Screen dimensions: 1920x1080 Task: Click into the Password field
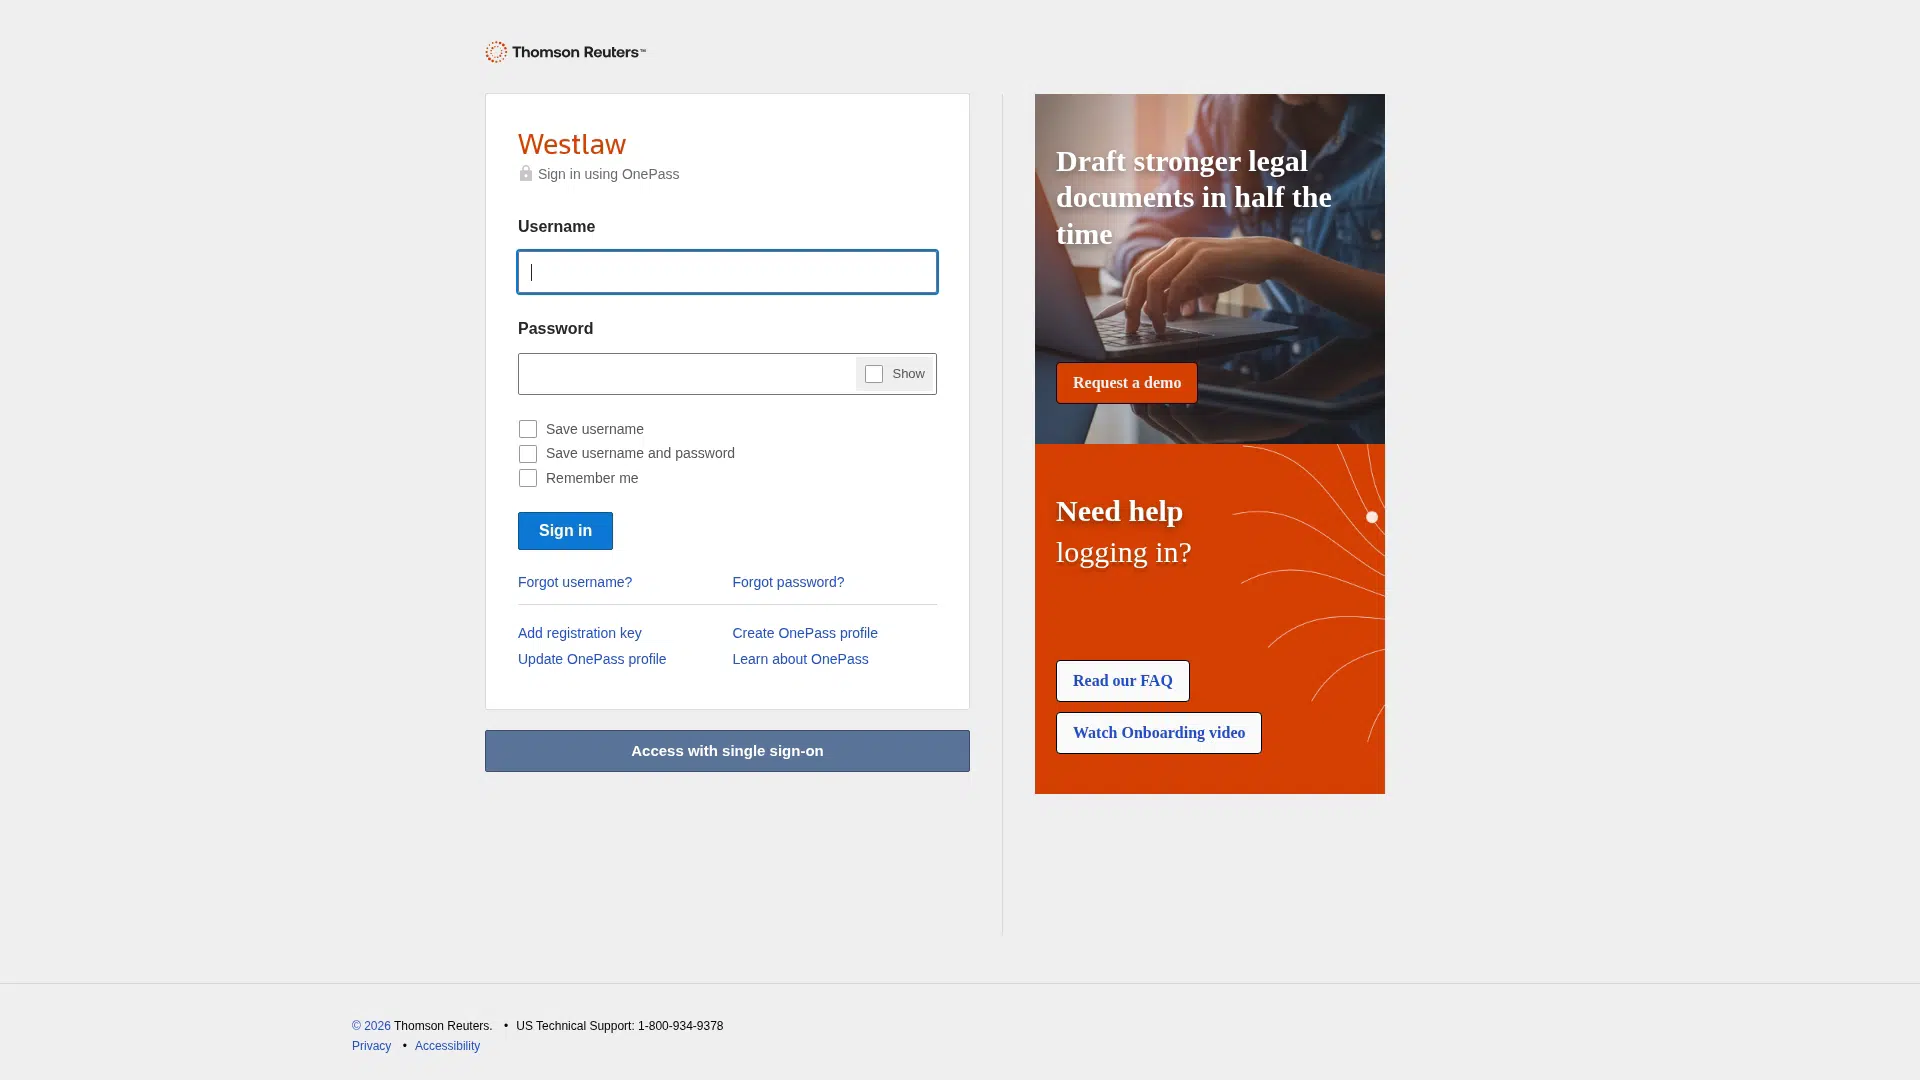(x=686, y=374)
